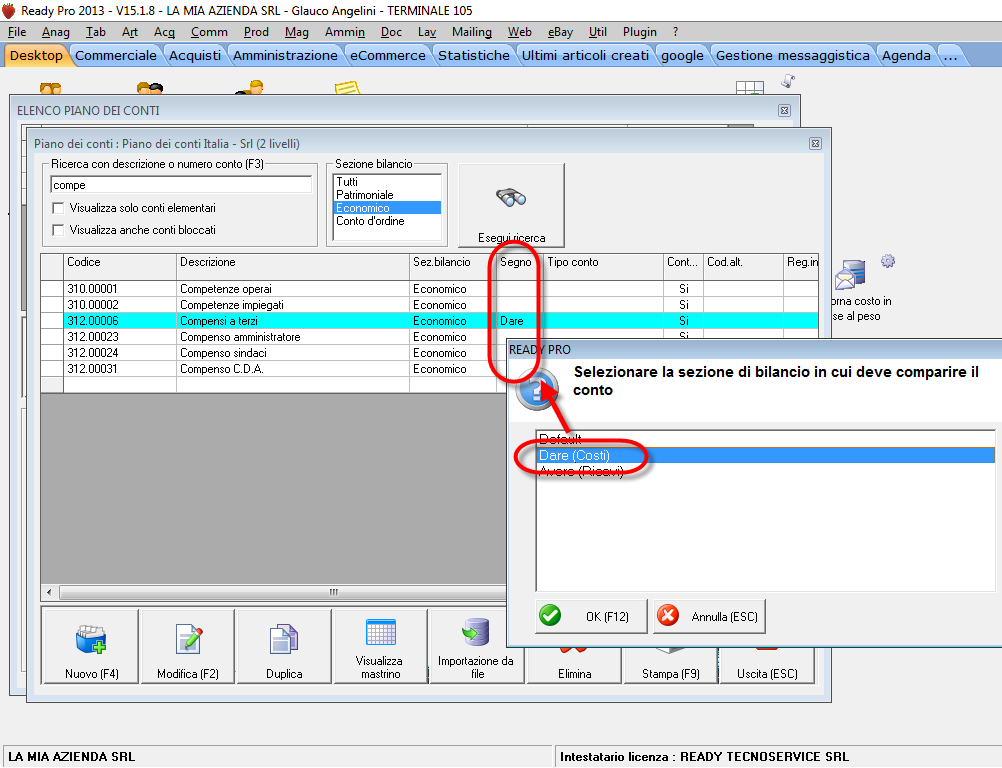Open the ? help menu
This screenshot has height=768, width=1002.
[675, 32]
